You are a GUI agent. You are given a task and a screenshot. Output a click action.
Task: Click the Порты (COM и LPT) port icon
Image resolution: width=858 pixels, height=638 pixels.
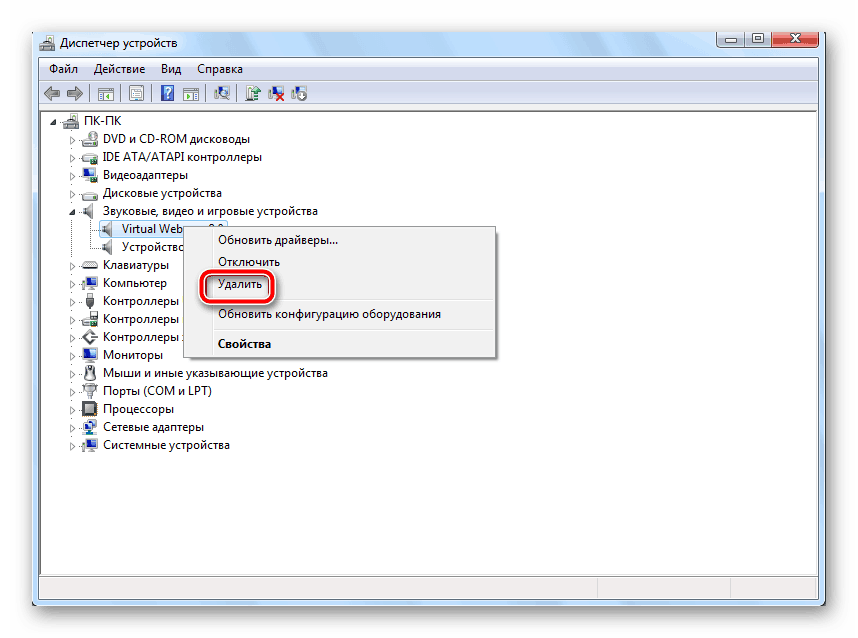coord(90,391)
